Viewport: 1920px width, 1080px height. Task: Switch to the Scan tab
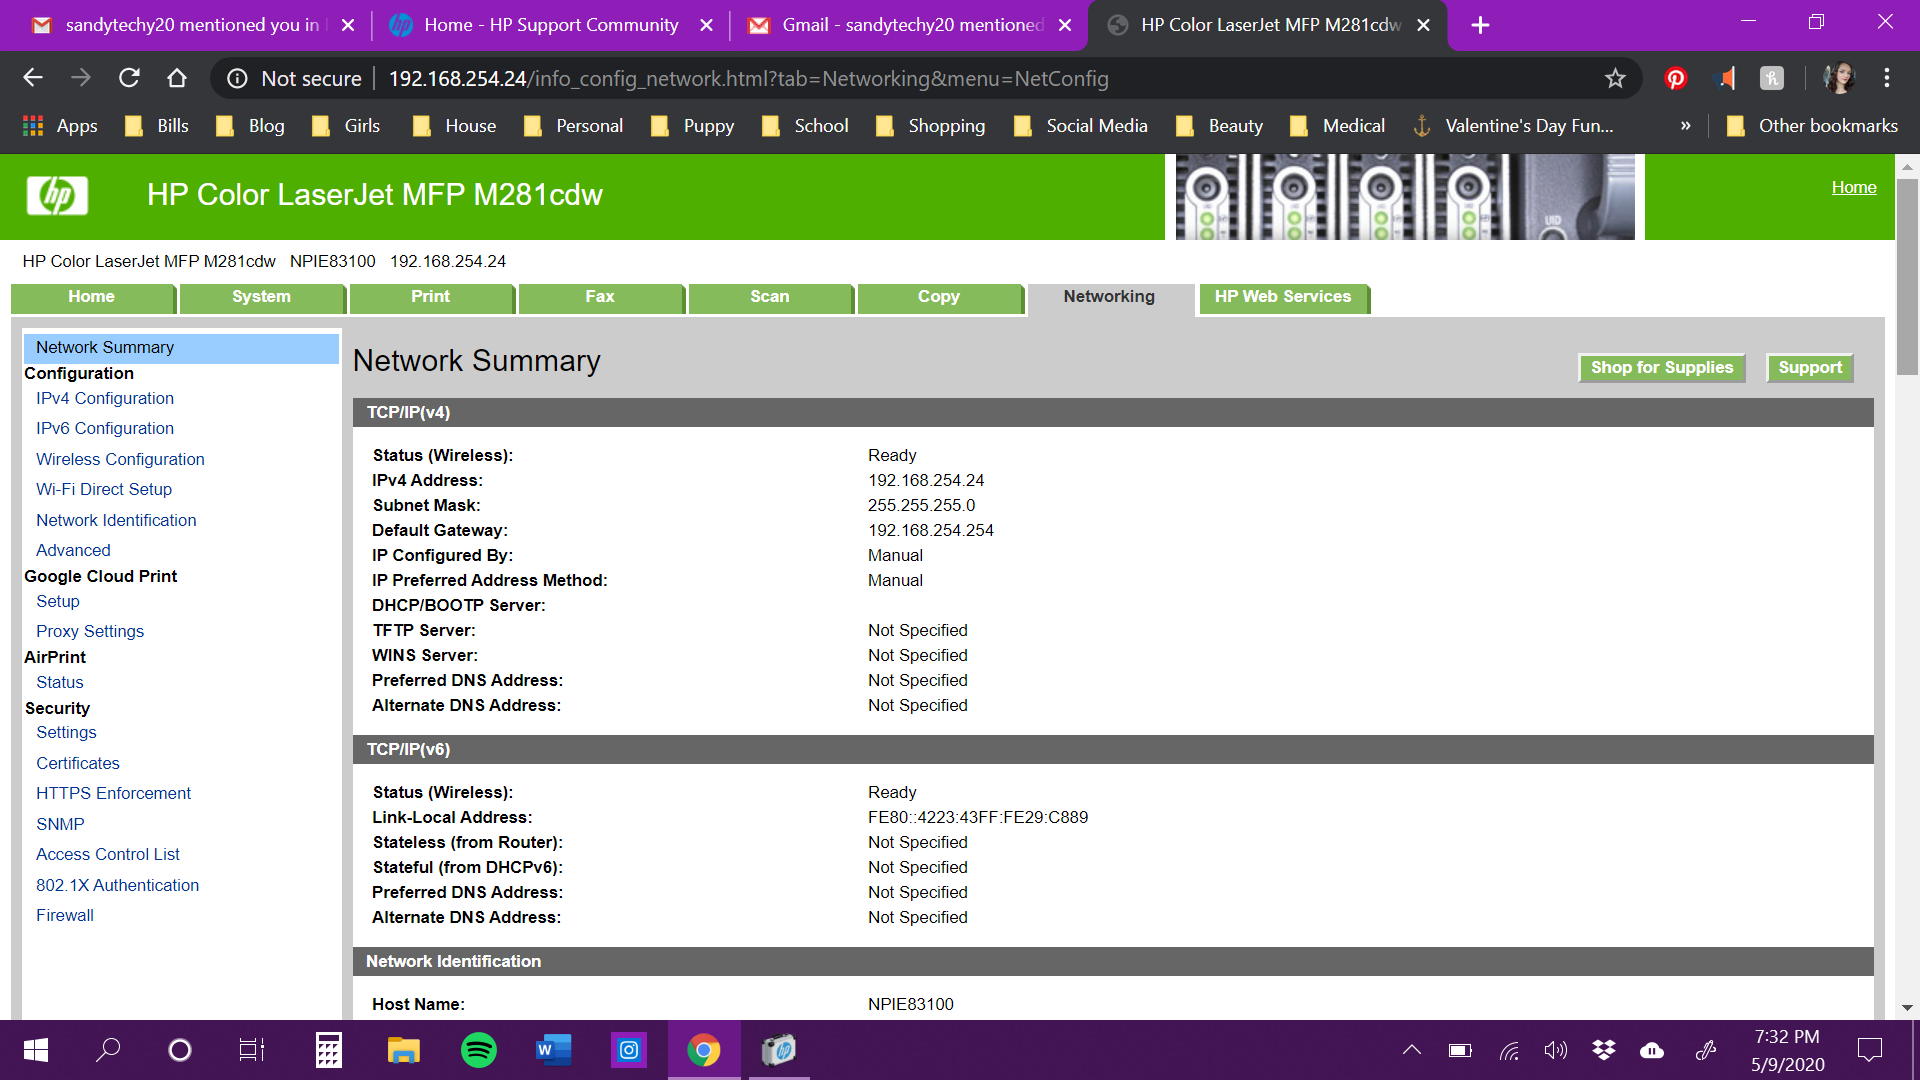[x=770, y=297]
